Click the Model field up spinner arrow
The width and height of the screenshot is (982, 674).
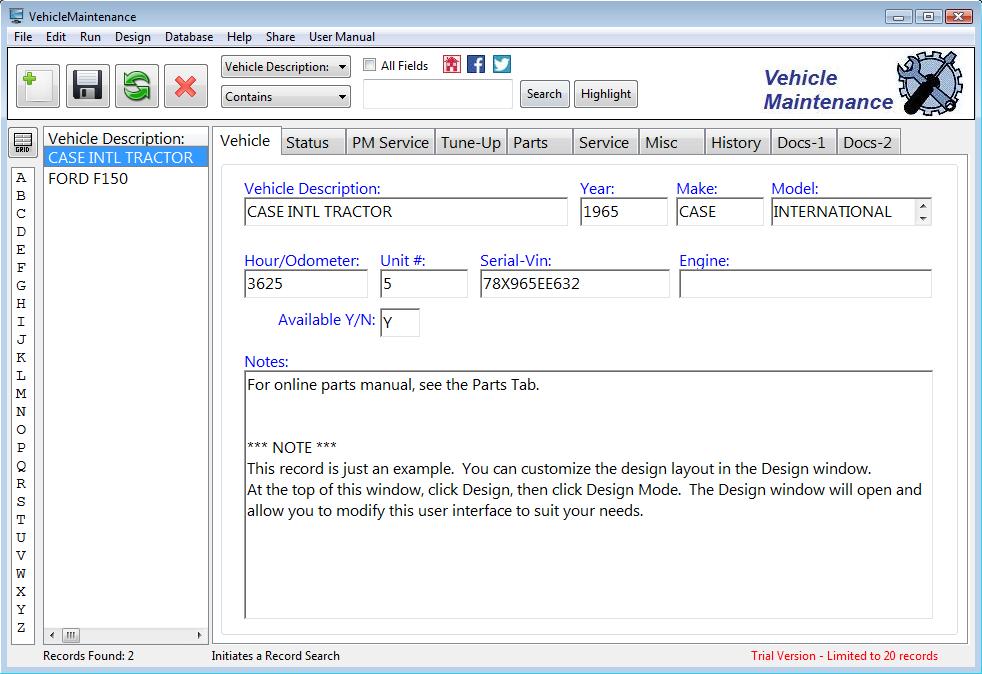(923, 206)
